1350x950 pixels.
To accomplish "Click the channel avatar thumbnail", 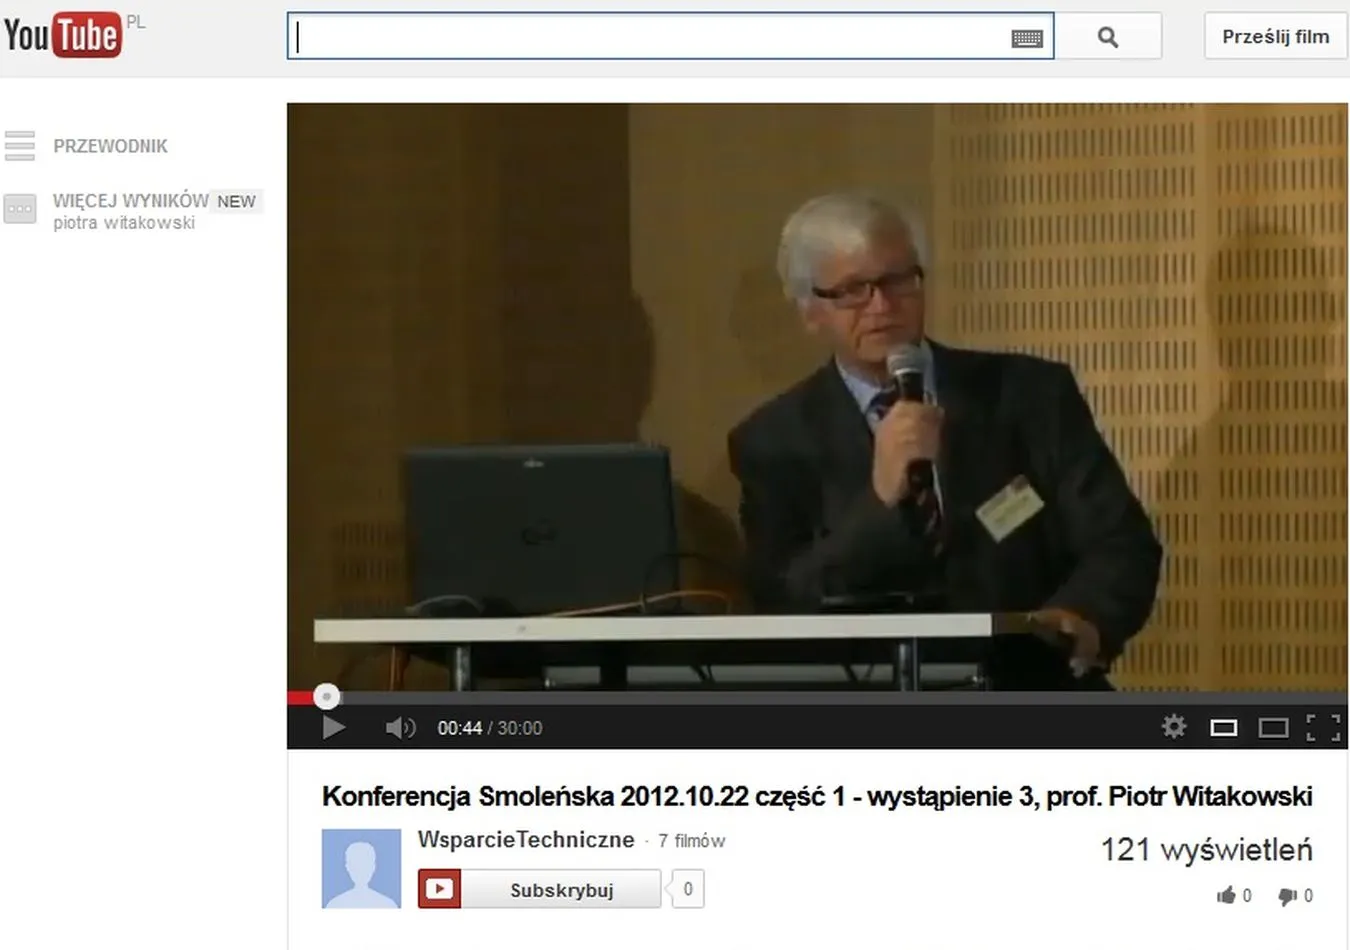I will click(361, 868).
